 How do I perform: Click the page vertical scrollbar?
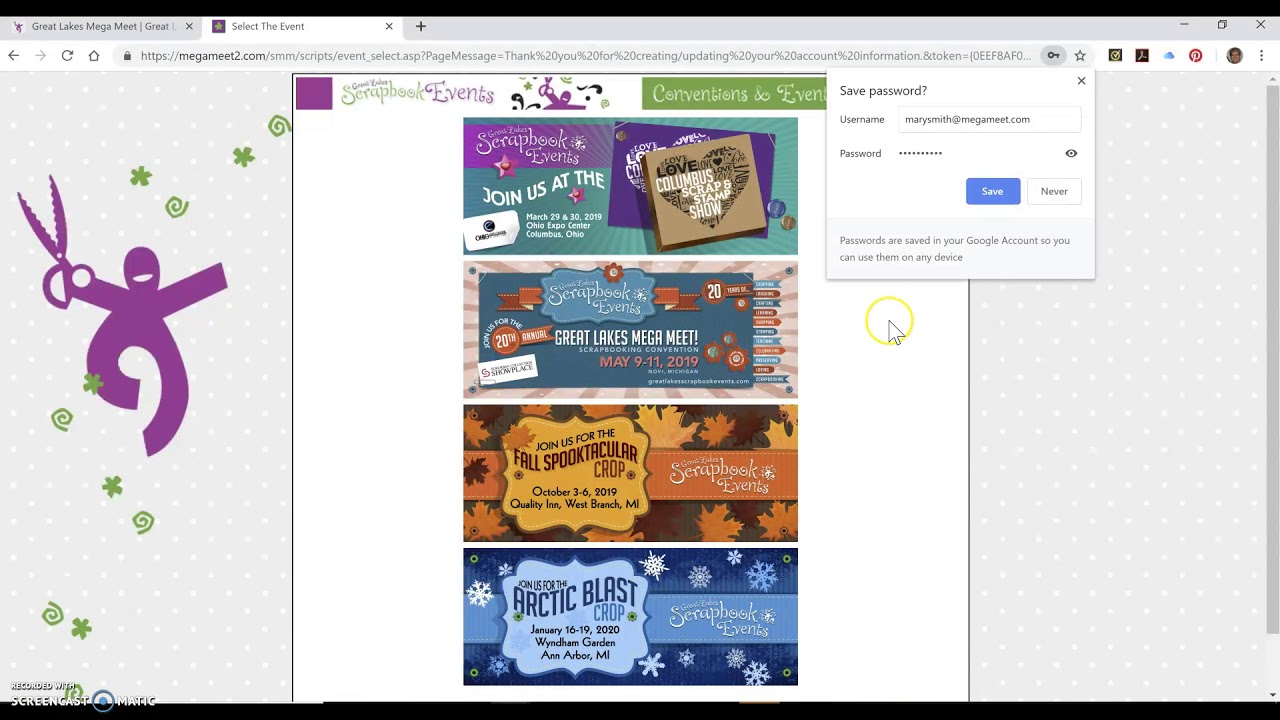[1273, 360]
